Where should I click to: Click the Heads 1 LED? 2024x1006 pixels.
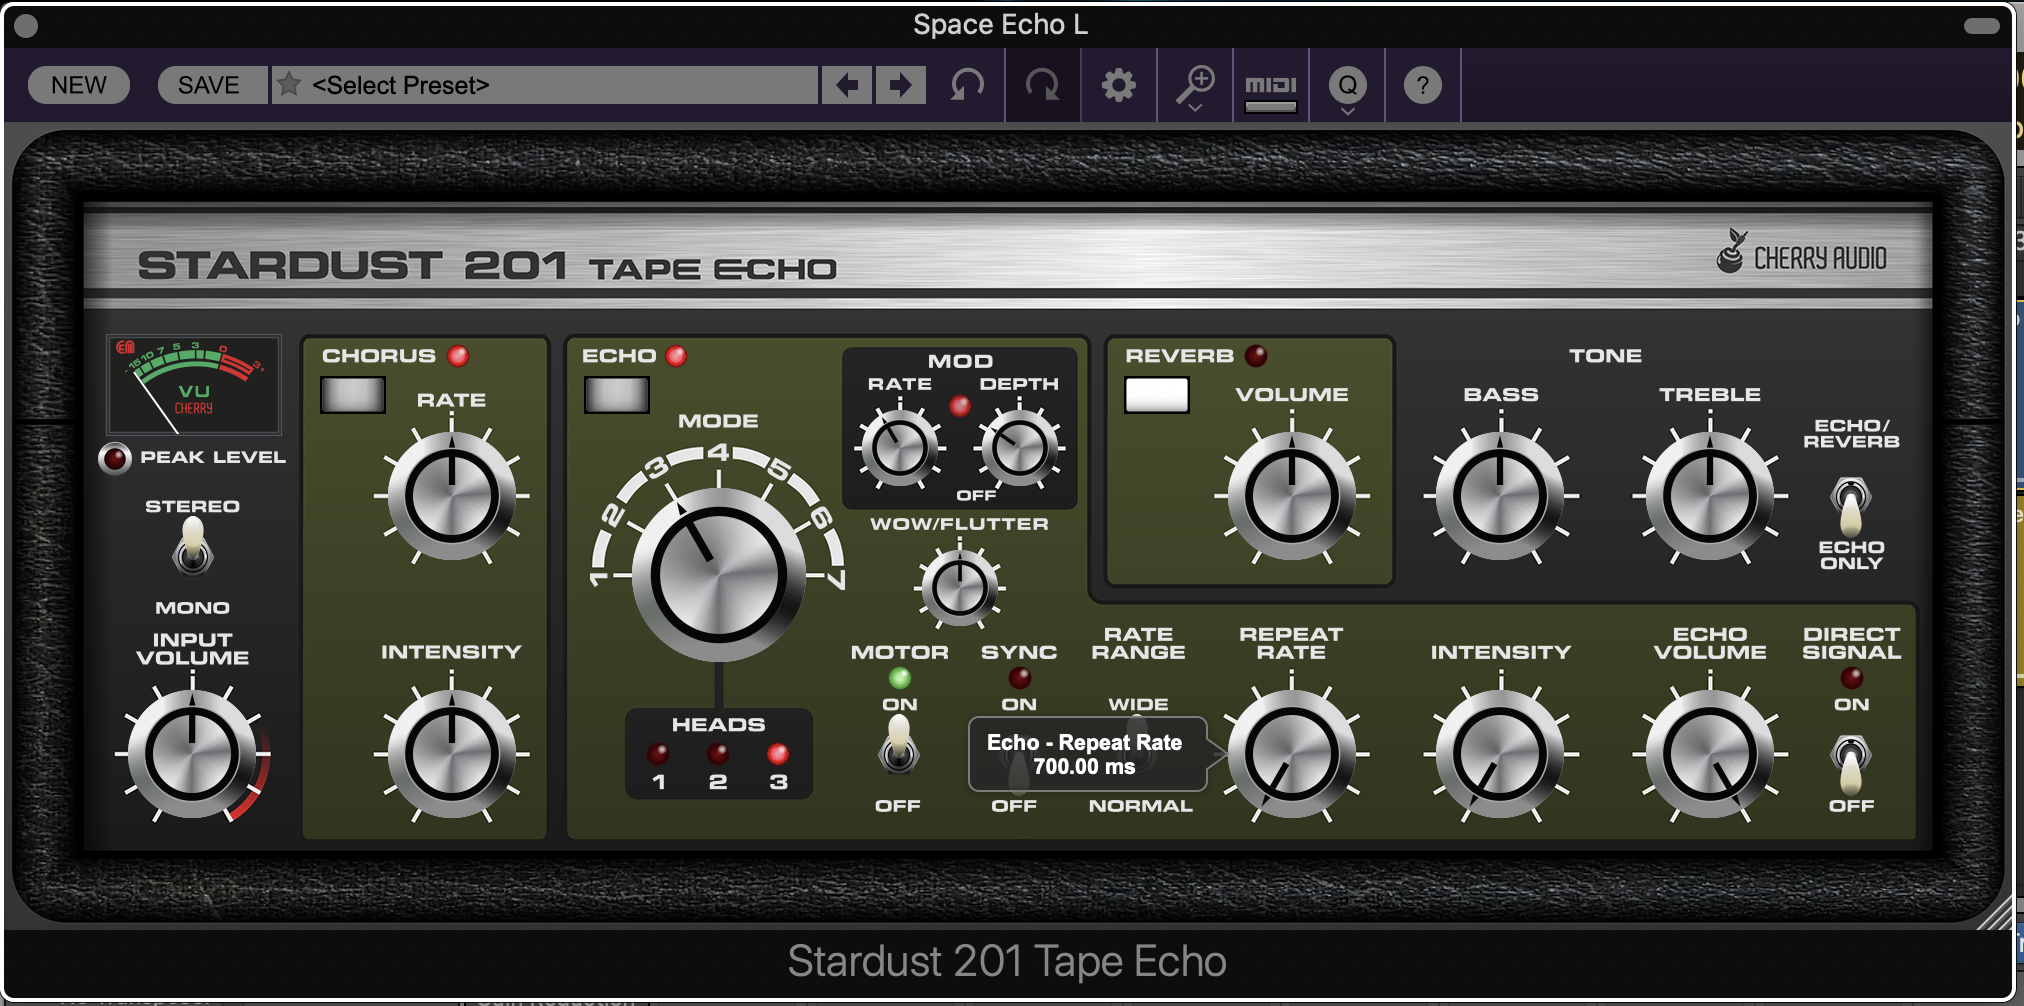click(x=658, y=753)
